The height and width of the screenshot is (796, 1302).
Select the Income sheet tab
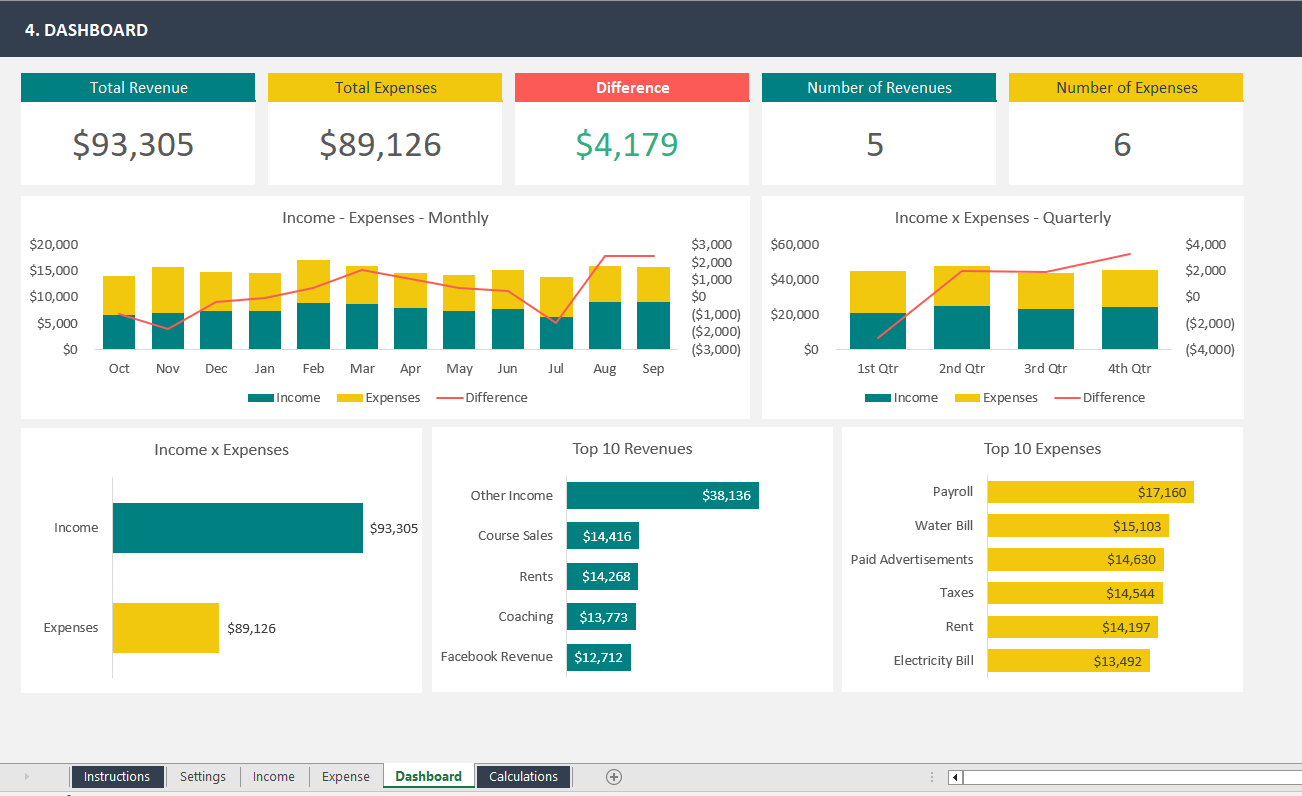(273, 776)
